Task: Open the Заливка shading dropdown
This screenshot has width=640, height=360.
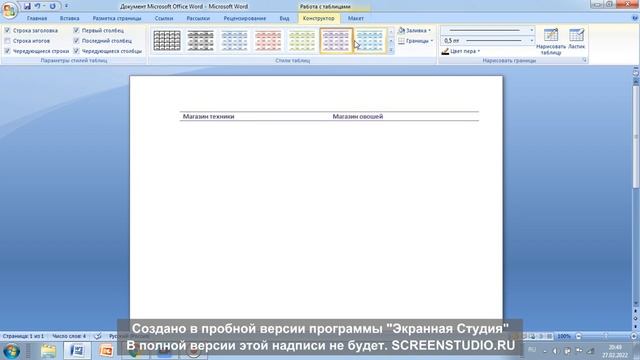Action: [414, 31]
